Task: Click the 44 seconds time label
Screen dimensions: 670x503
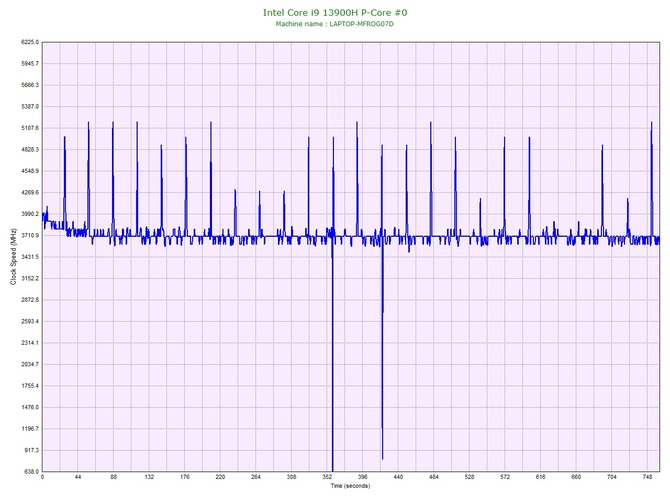Action: pos(78,477)
